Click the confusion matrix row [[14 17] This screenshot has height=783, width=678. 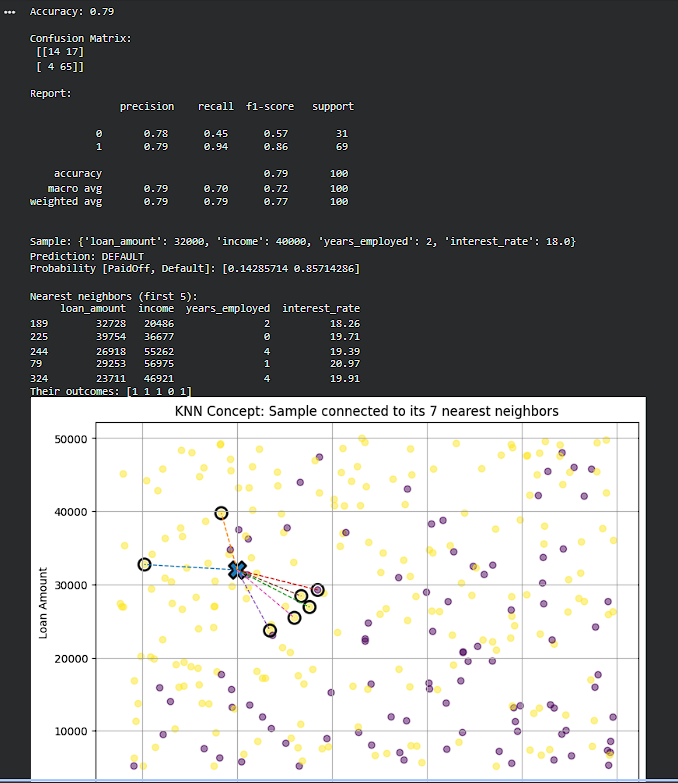tap(60, 51)
